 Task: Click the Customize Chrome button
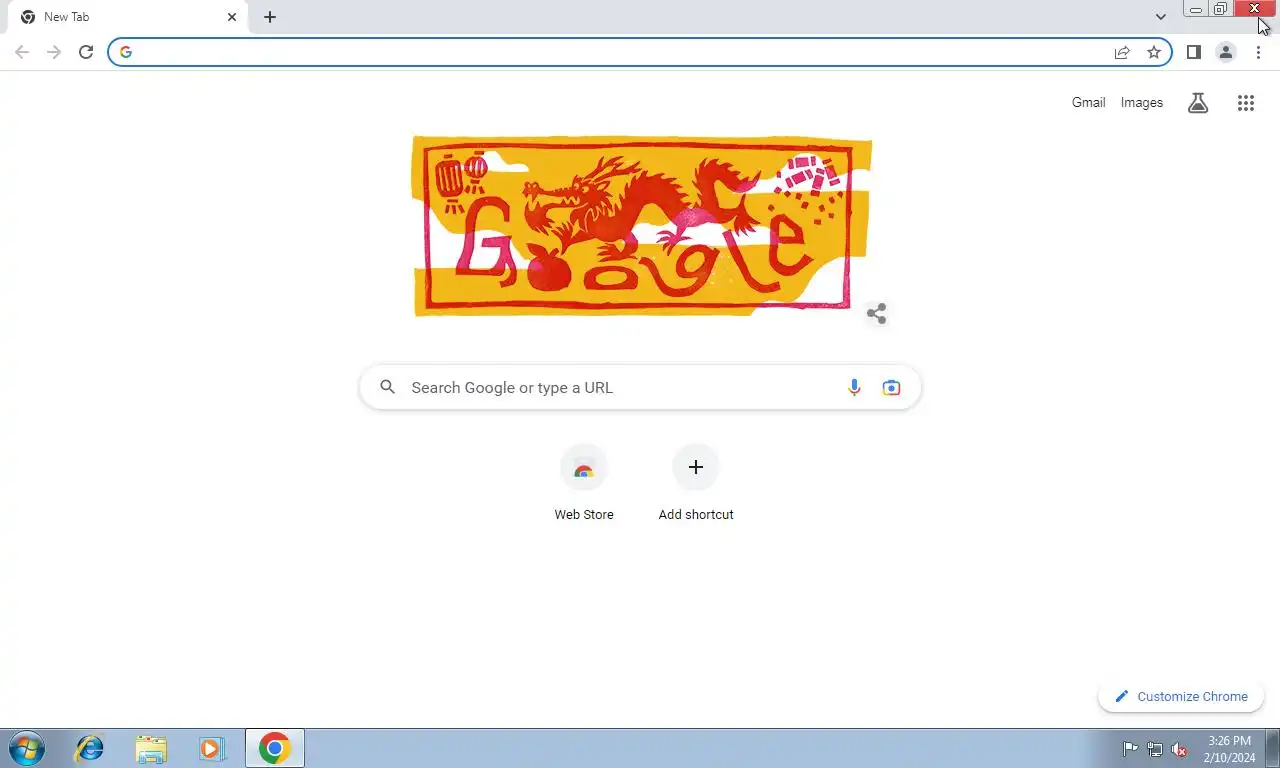[1181, 697]
